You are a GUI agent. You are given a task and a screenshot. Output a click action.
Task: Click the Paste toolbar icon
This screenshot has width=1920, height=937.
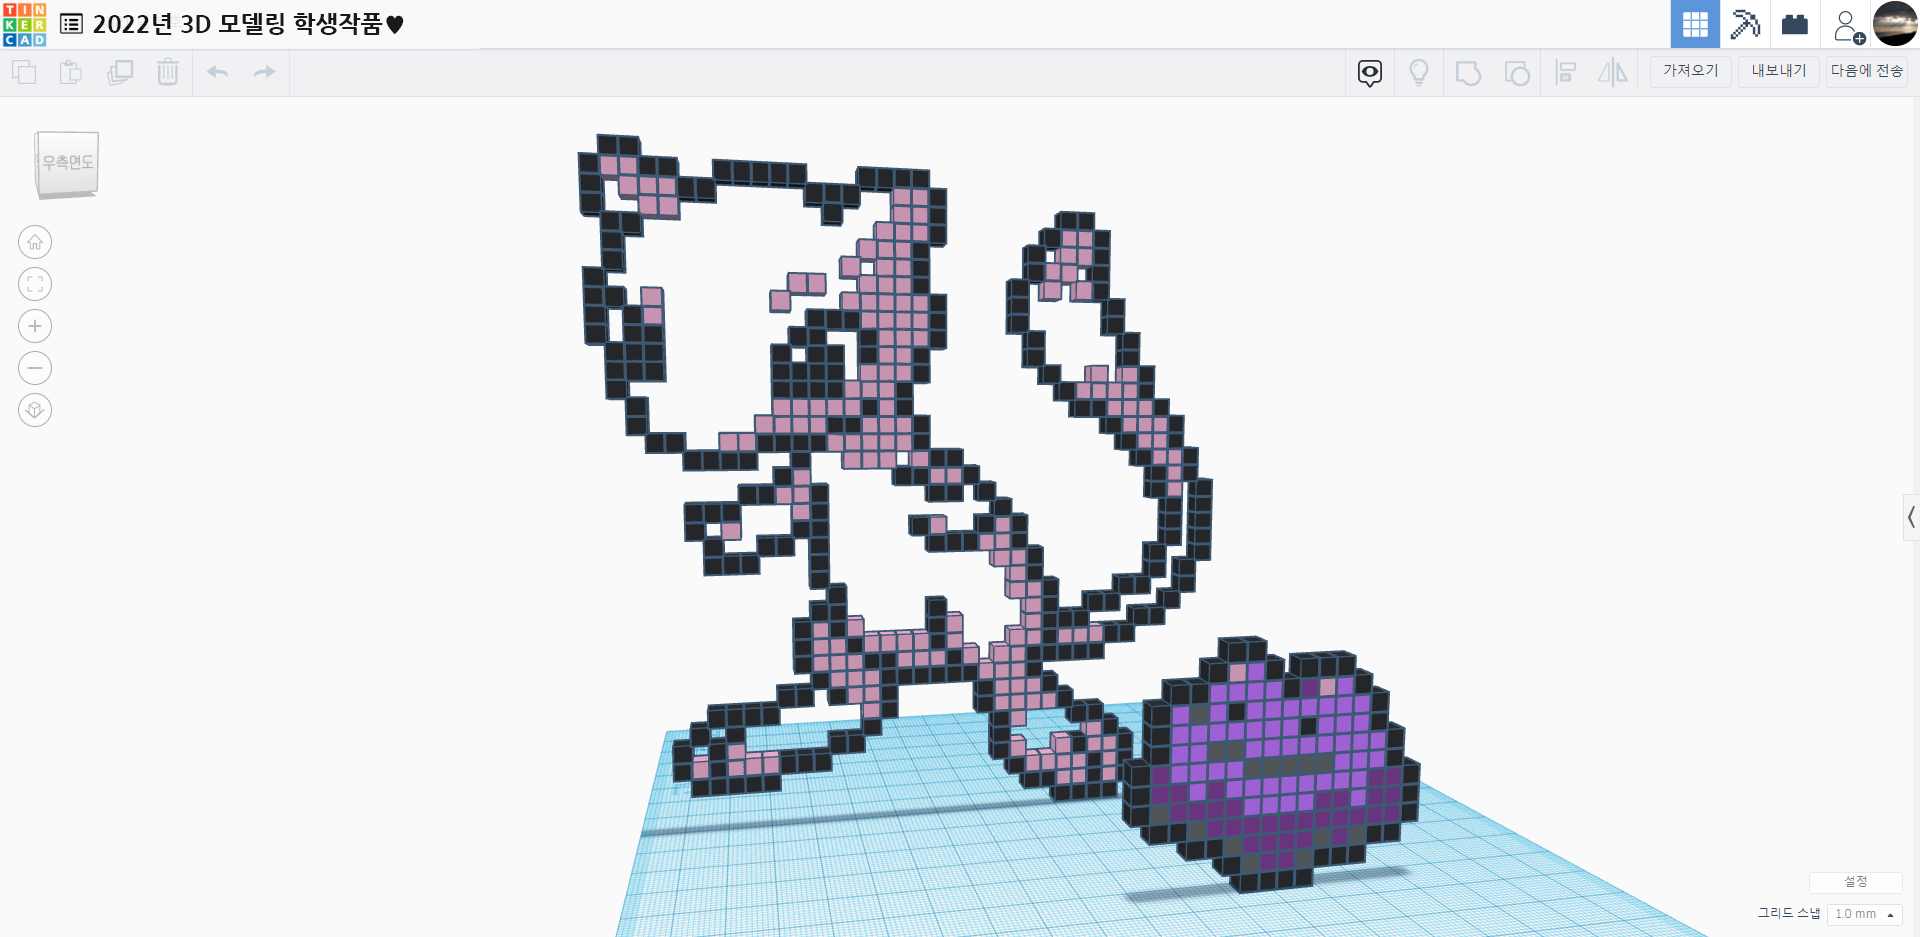pyautogui.click(x=71, y=72)
